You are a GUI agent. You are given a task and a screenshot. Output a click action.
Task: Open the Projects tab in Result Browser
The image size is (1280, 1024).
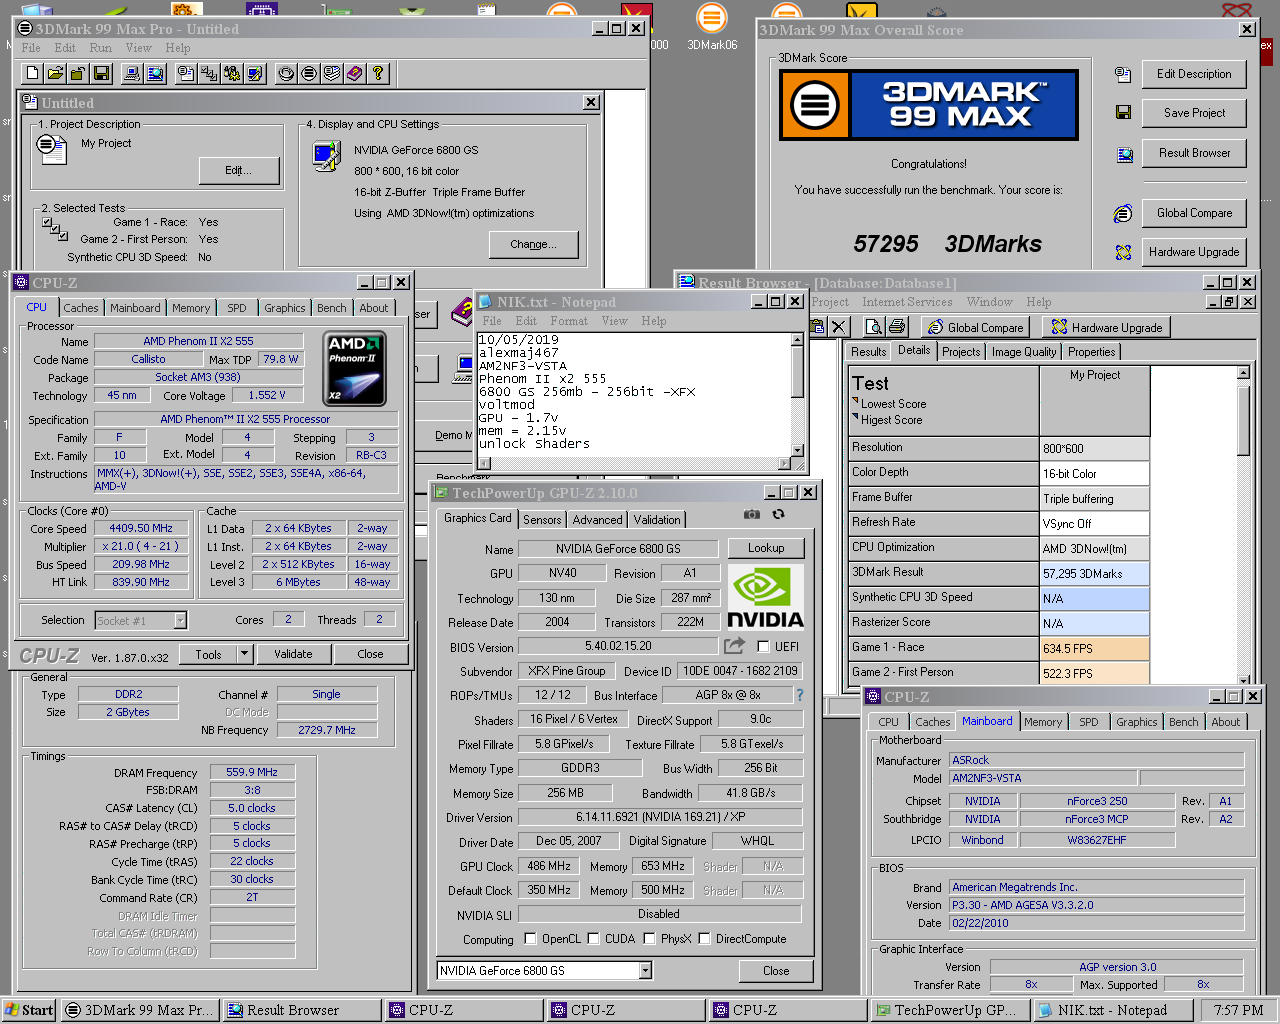pyautogui.click(x=961, y=352)
